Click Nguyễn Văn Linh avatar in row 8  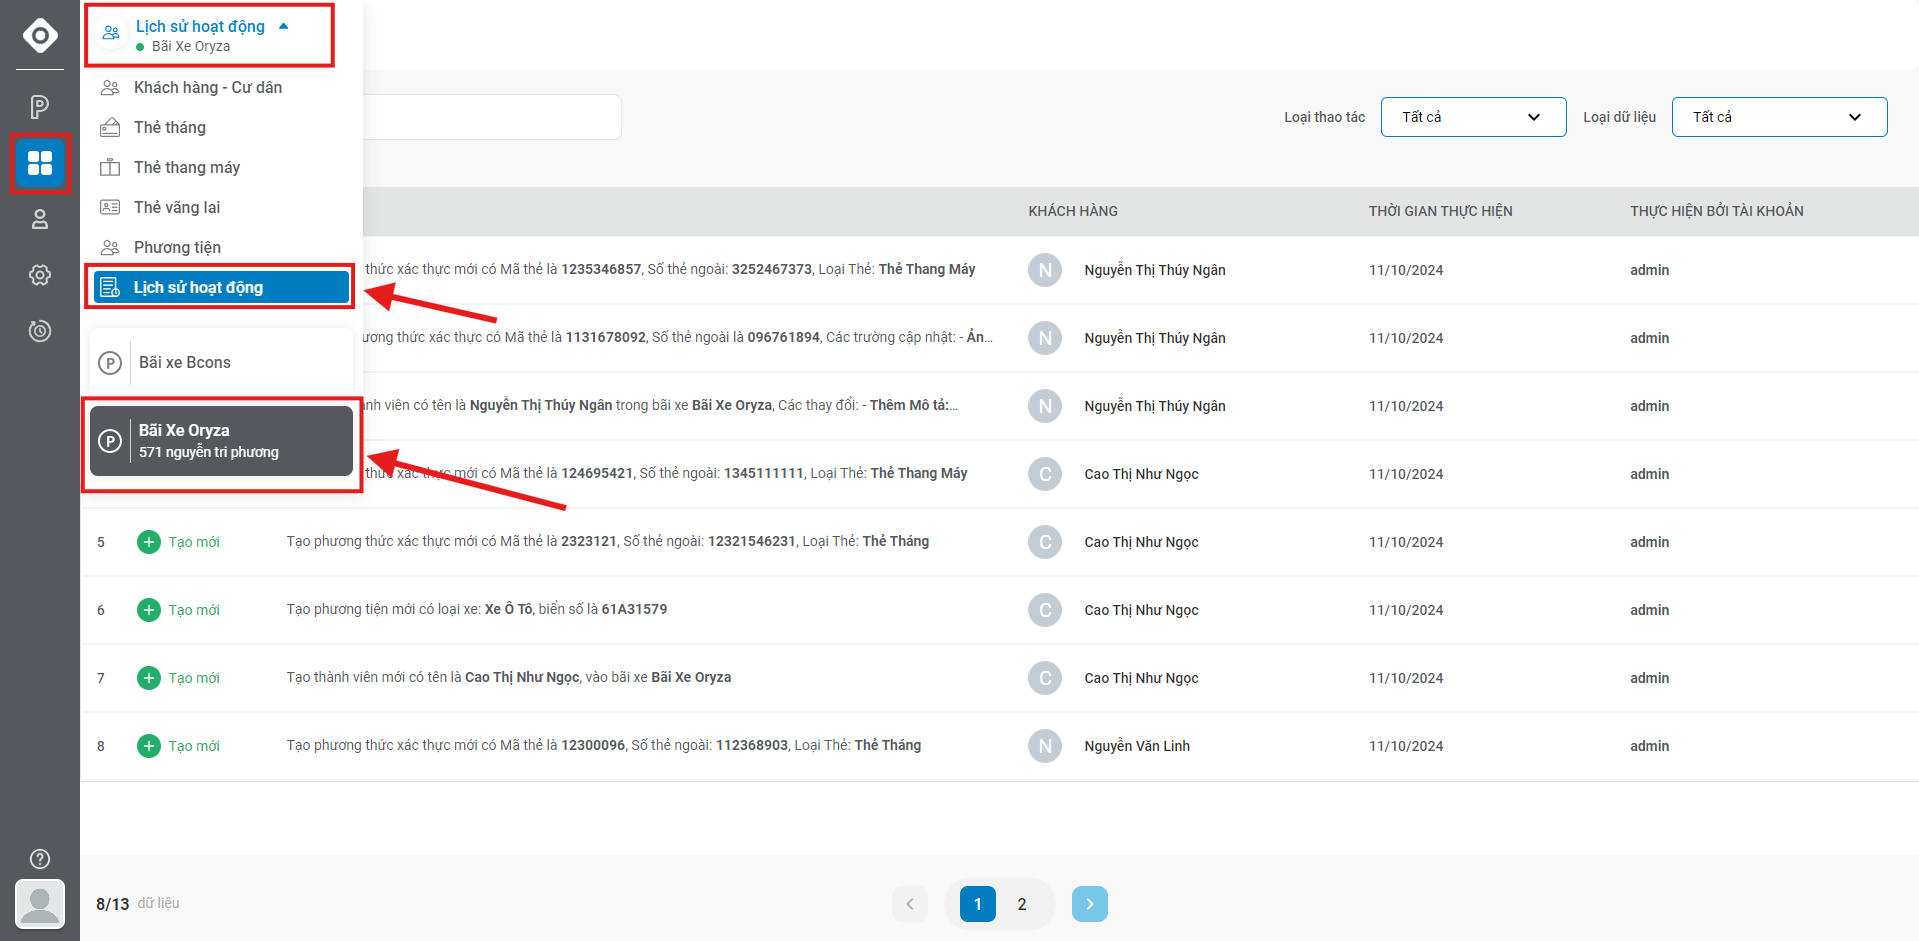pos(1045,746)
